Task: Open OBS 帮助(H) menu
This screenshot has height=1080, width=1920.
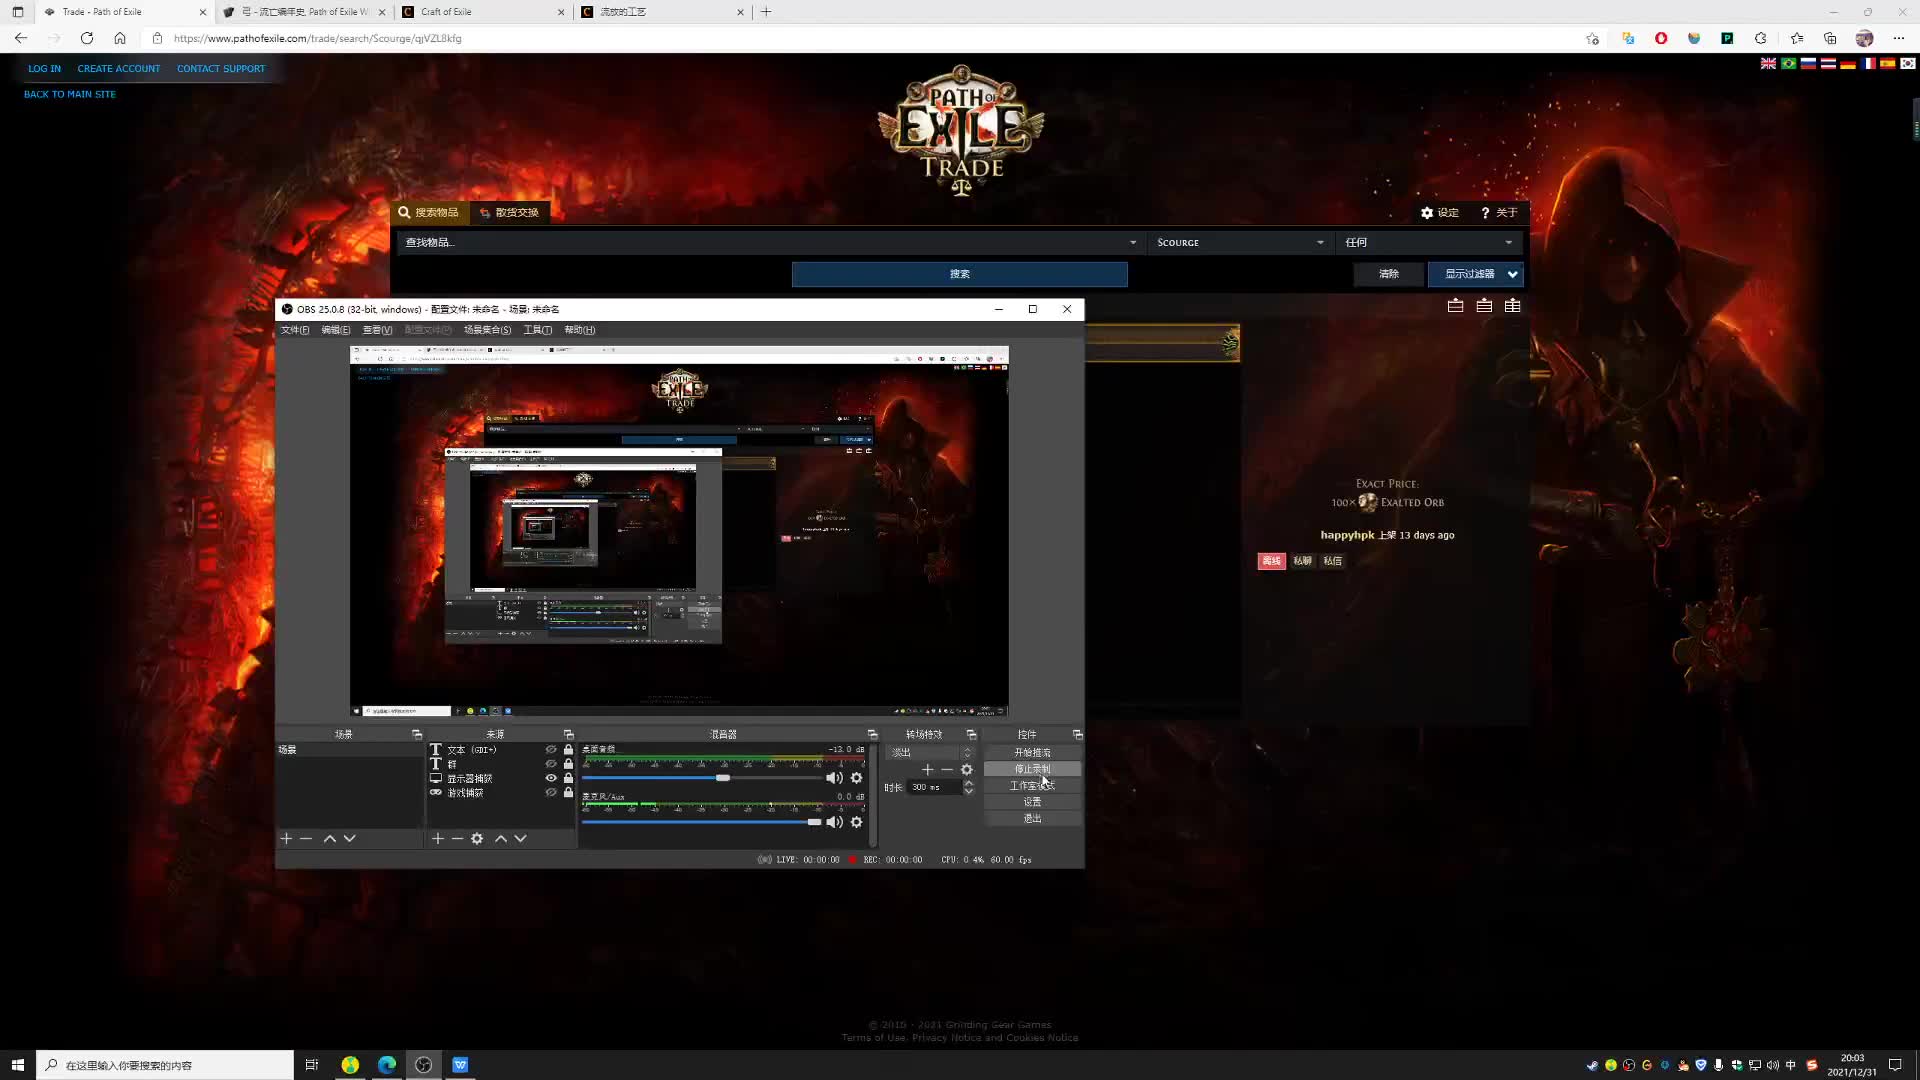Action: tap(579, 330)
